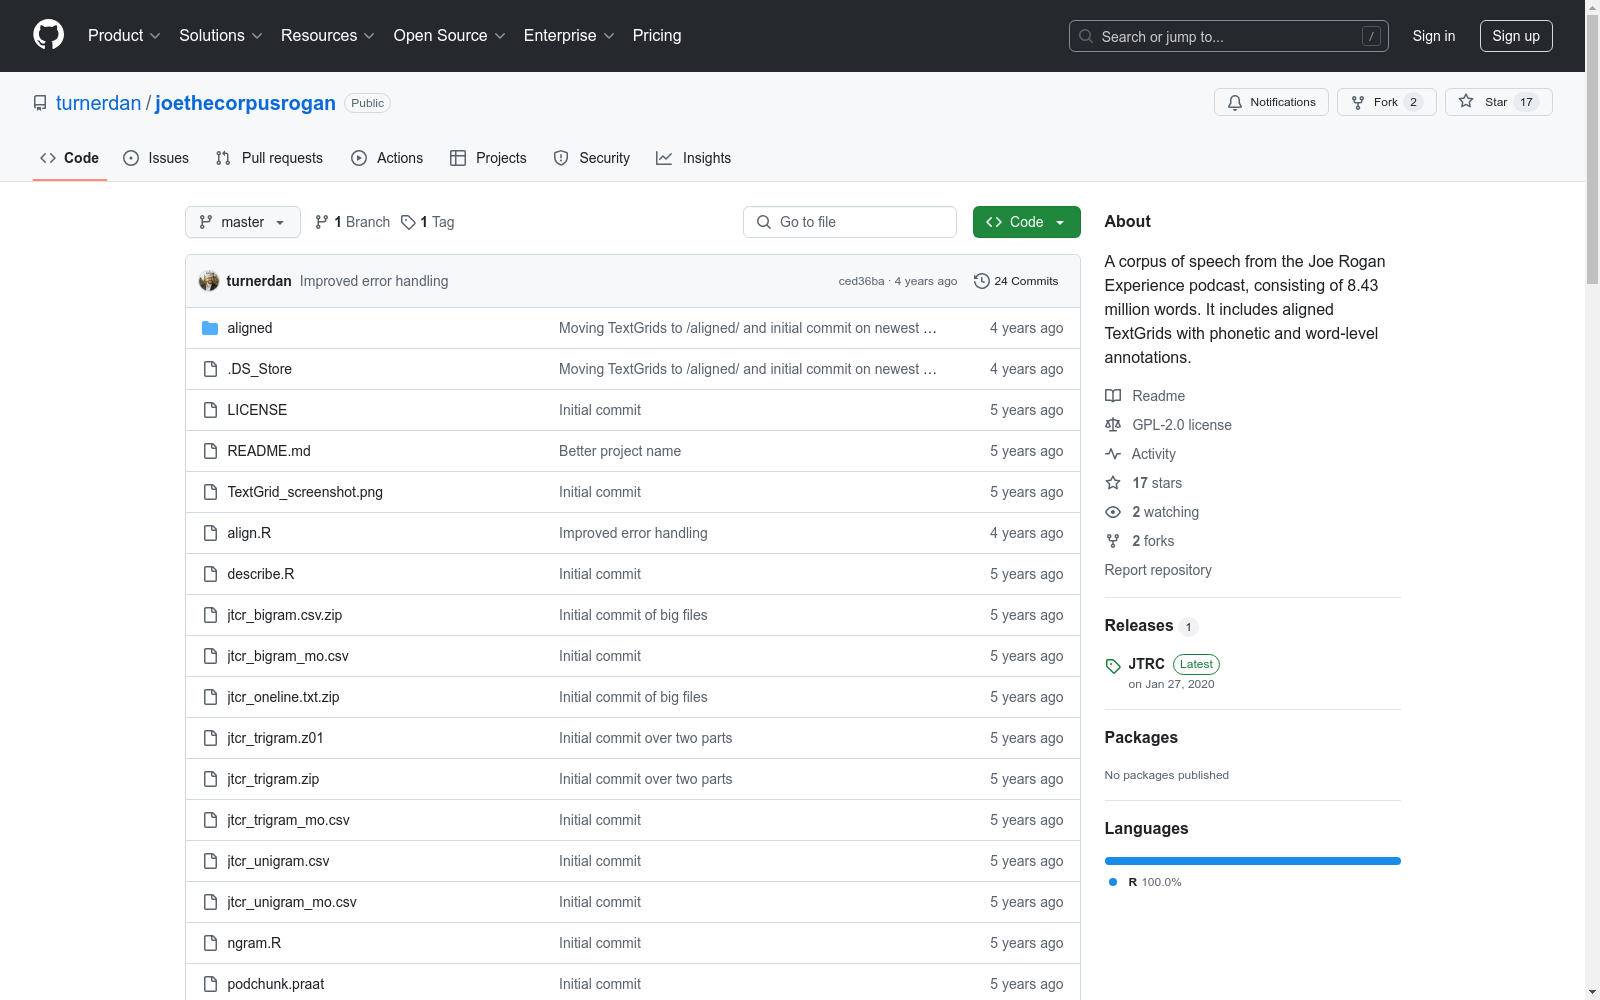Open the Pricing page
Image resolution: width=1600 pixels, height=1000 pixels.
(657, 36)
